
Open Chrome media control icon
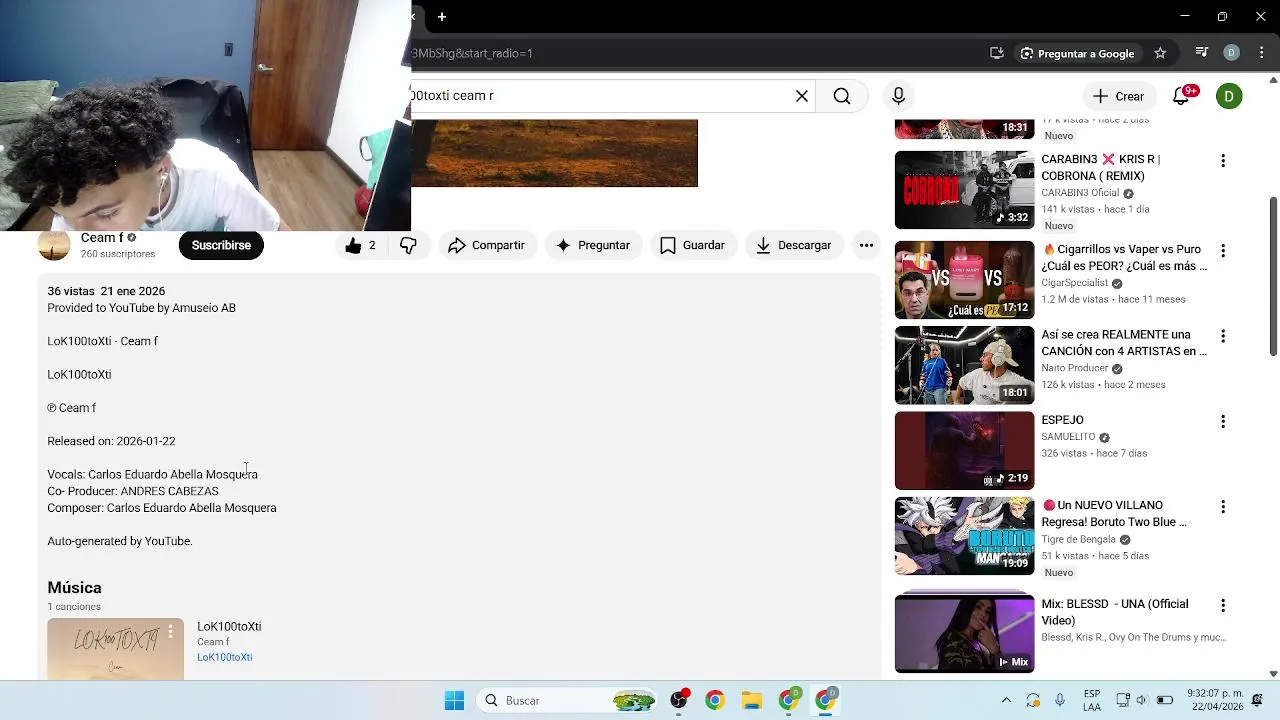[x=1202, y=53]
